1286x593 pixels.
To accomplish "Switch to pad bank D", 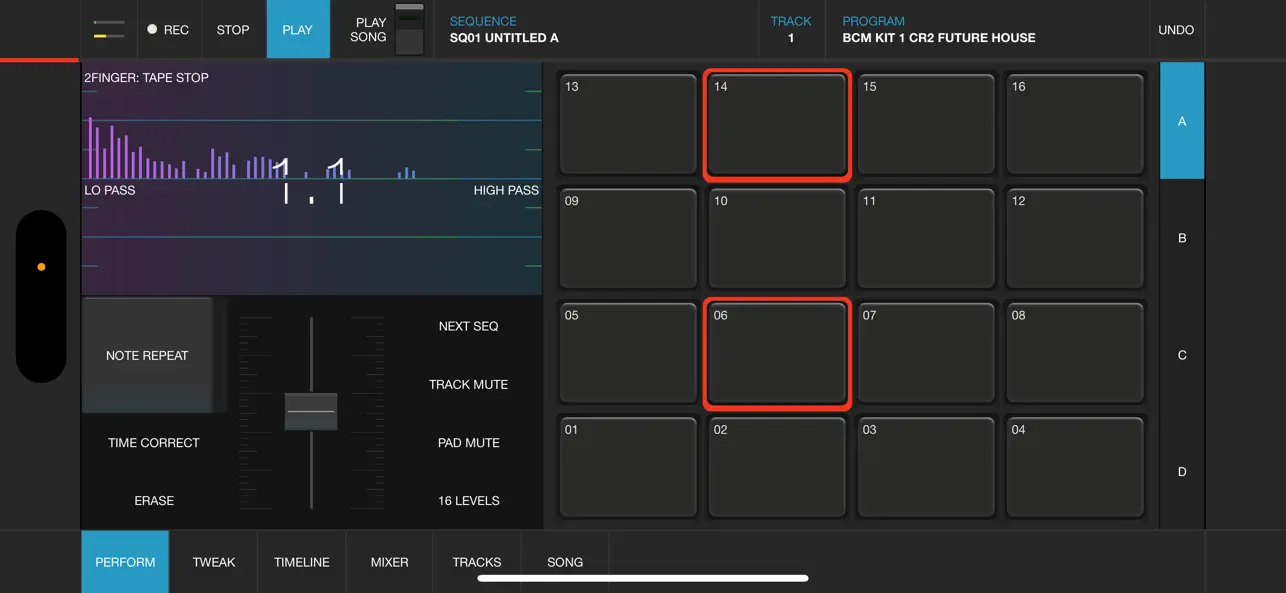I will coord(1182,471).
